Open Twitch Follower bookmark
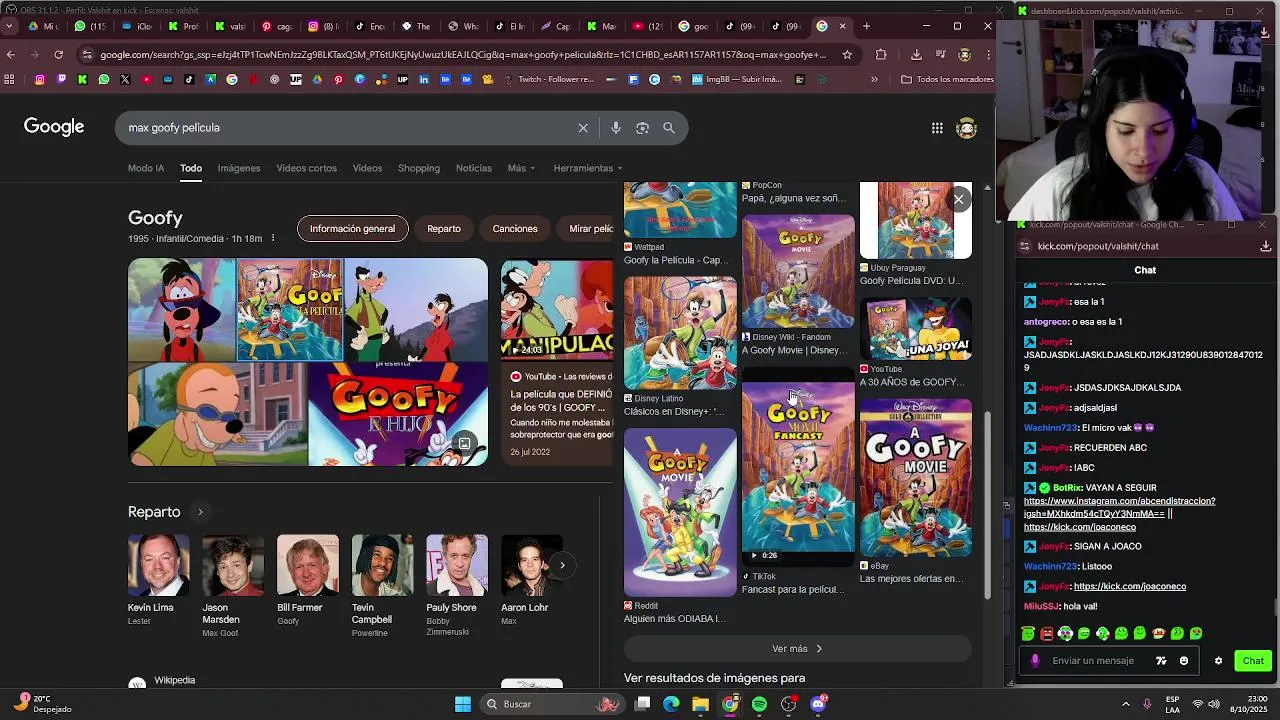 point(548,79)
